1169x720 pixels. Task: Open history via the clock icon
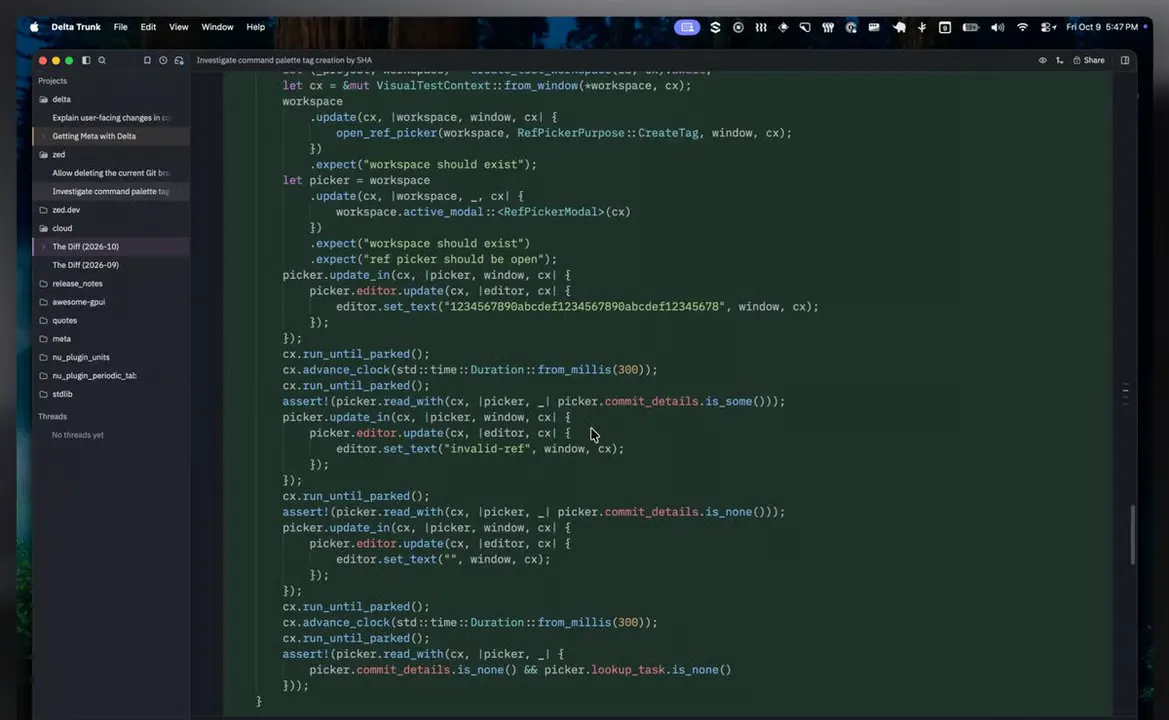(163, 60)
